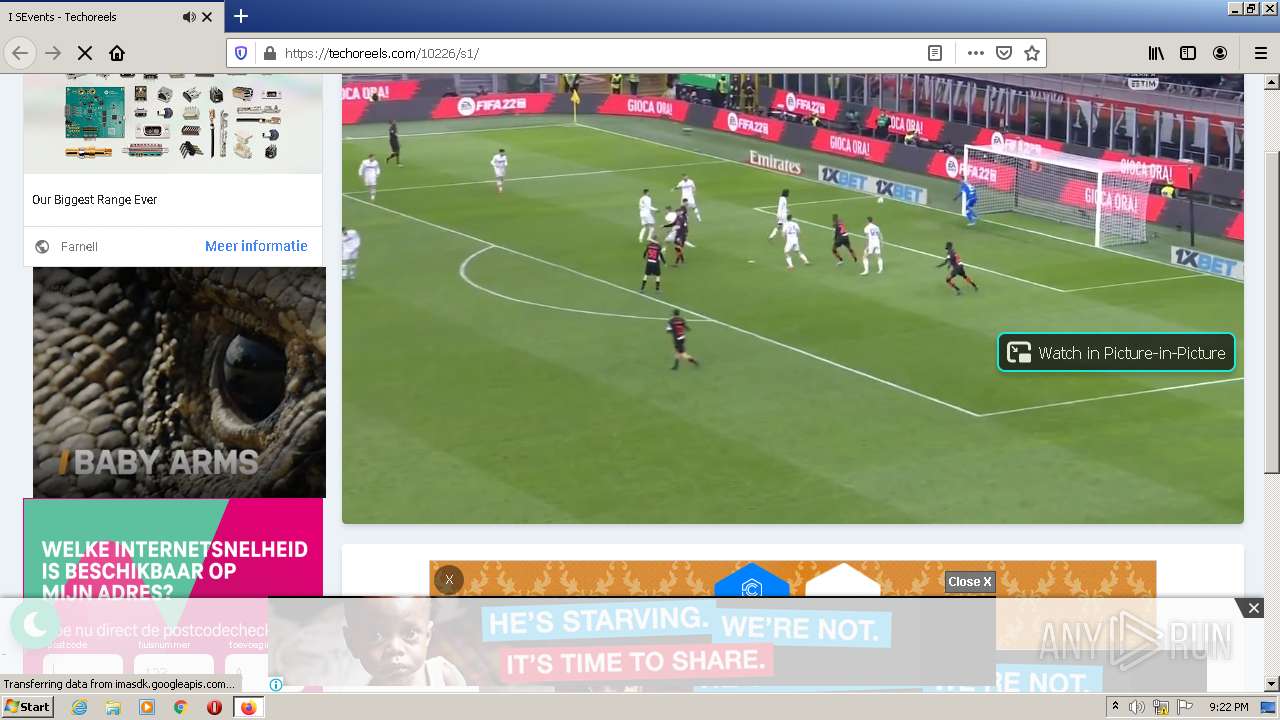Open File Explorer from taskbar
Screen dimensions: 1280x720
[x=113, y=707]
